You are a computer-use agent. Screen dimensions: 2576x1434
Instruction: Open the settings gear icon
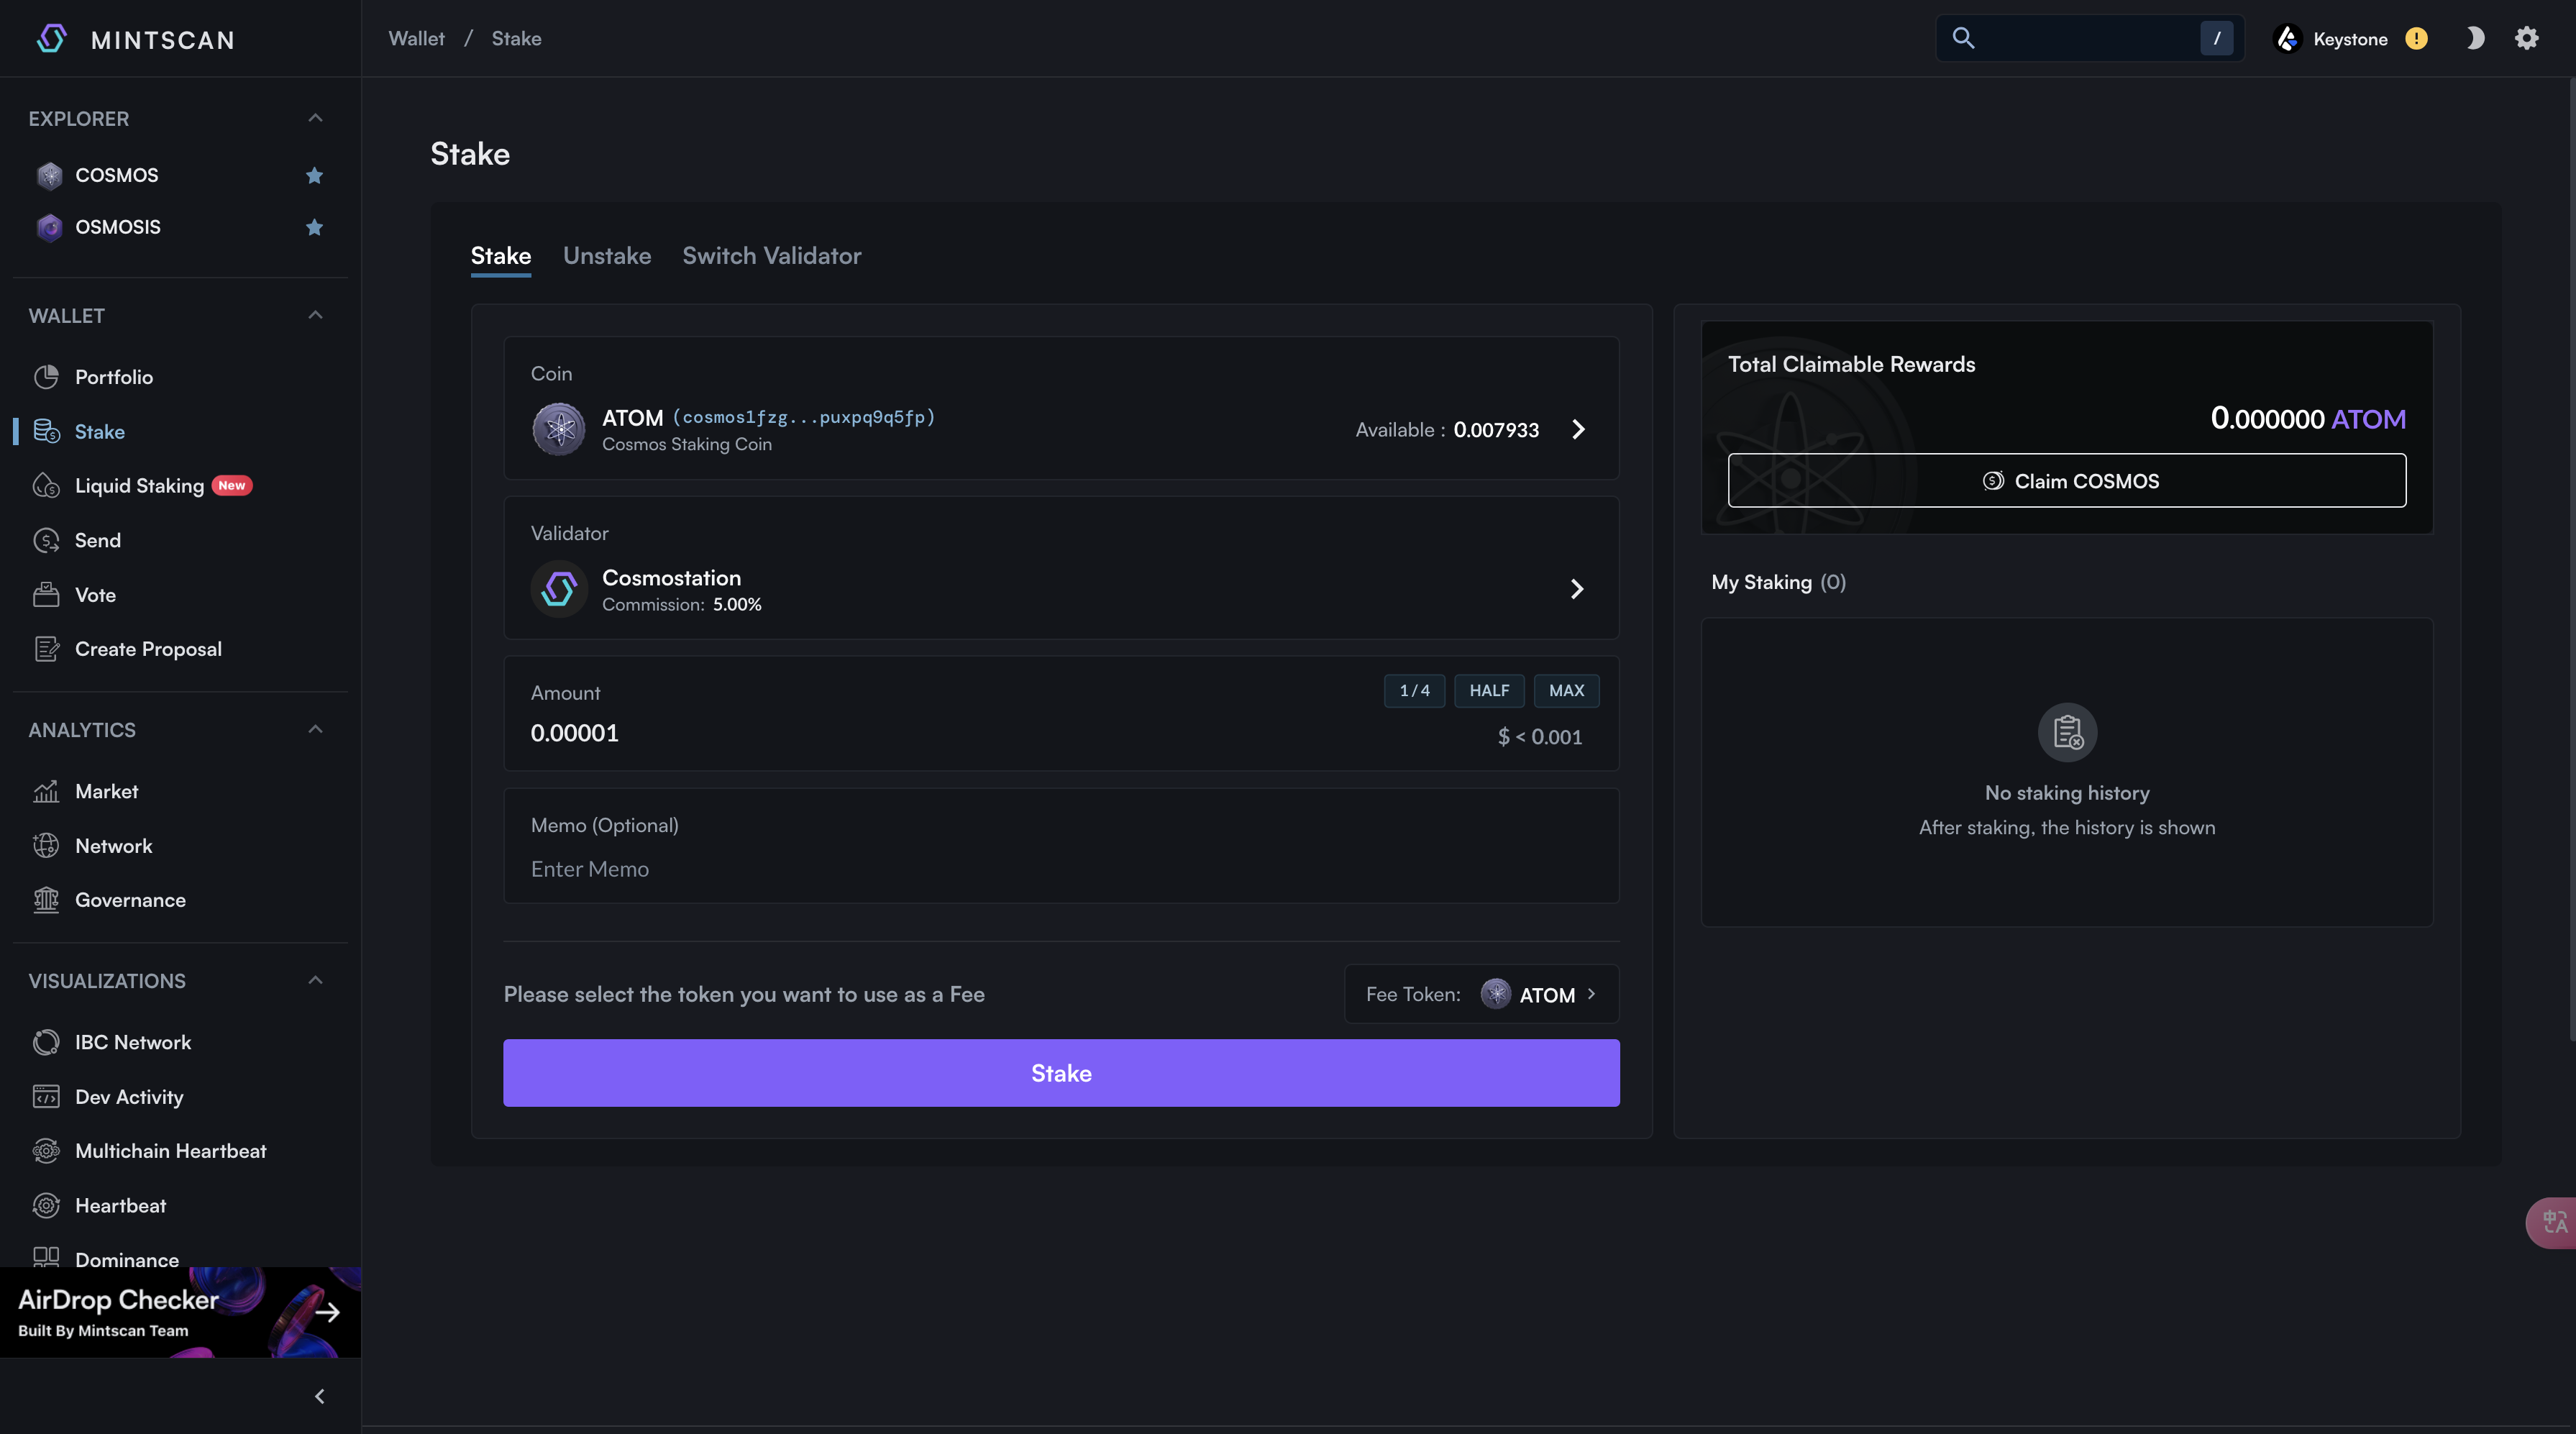point(2526,38)
